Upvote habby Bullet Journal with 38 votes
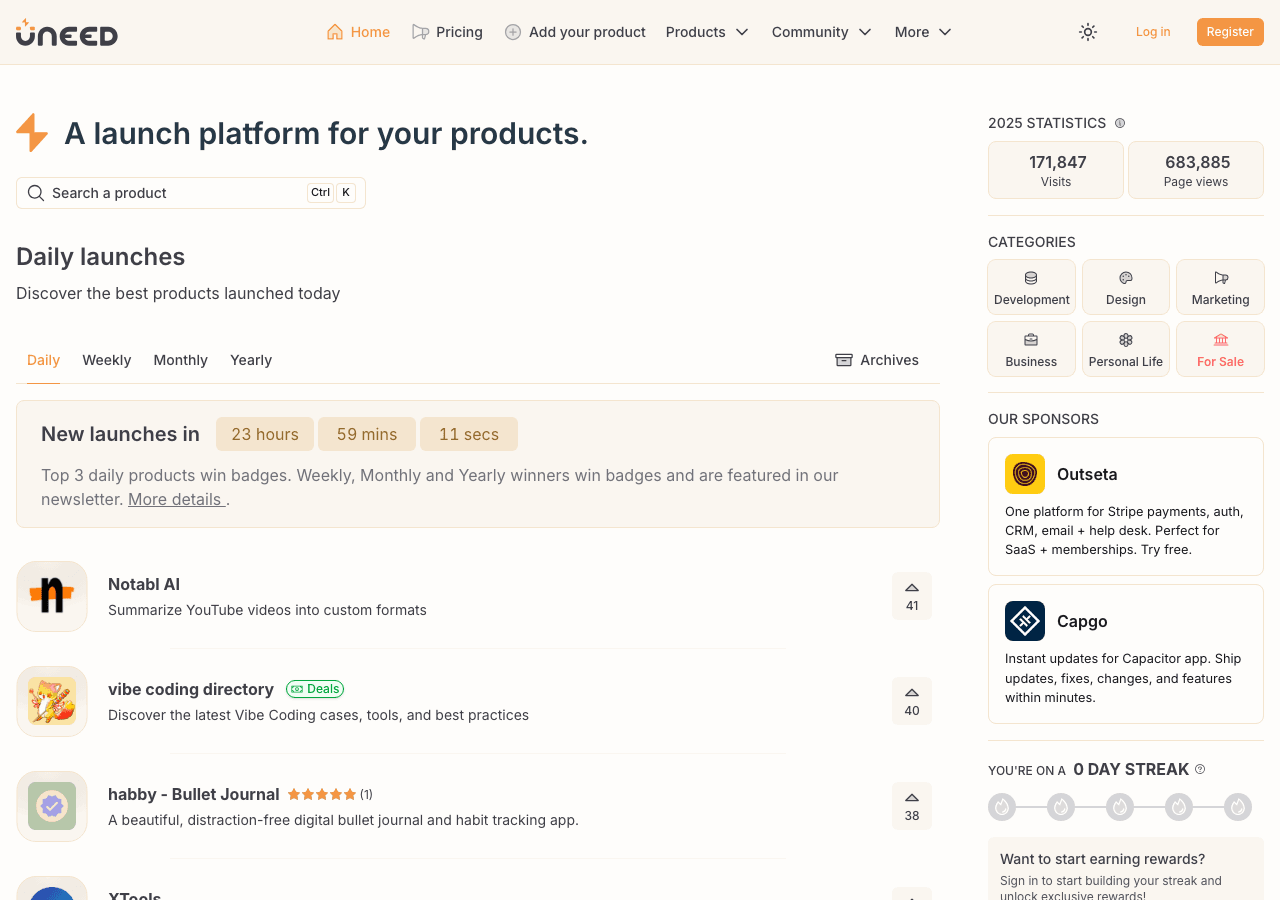 tap(912, 806)
